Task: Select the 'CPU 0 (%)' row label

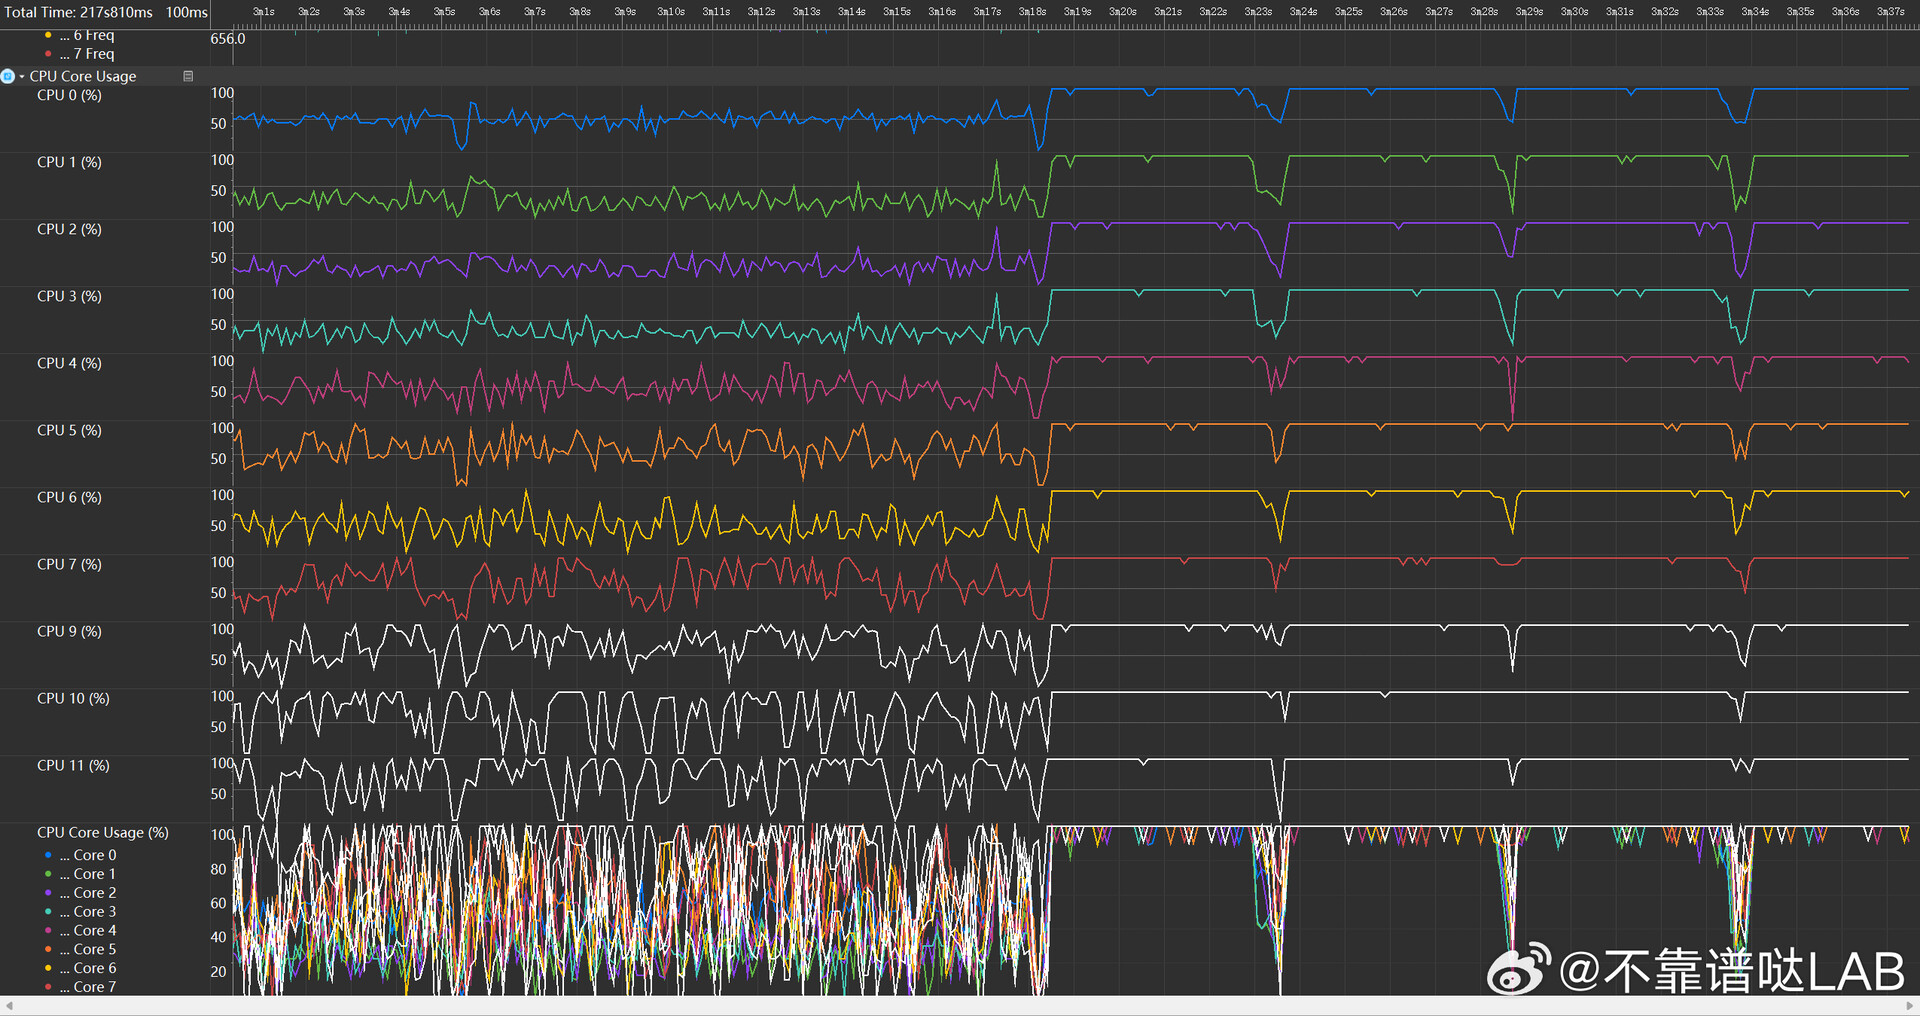Action: pos(69,95)
